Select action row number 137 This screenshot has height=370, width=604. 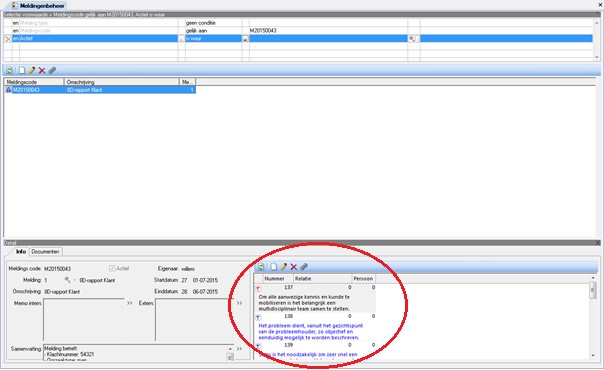coord(315,288)
